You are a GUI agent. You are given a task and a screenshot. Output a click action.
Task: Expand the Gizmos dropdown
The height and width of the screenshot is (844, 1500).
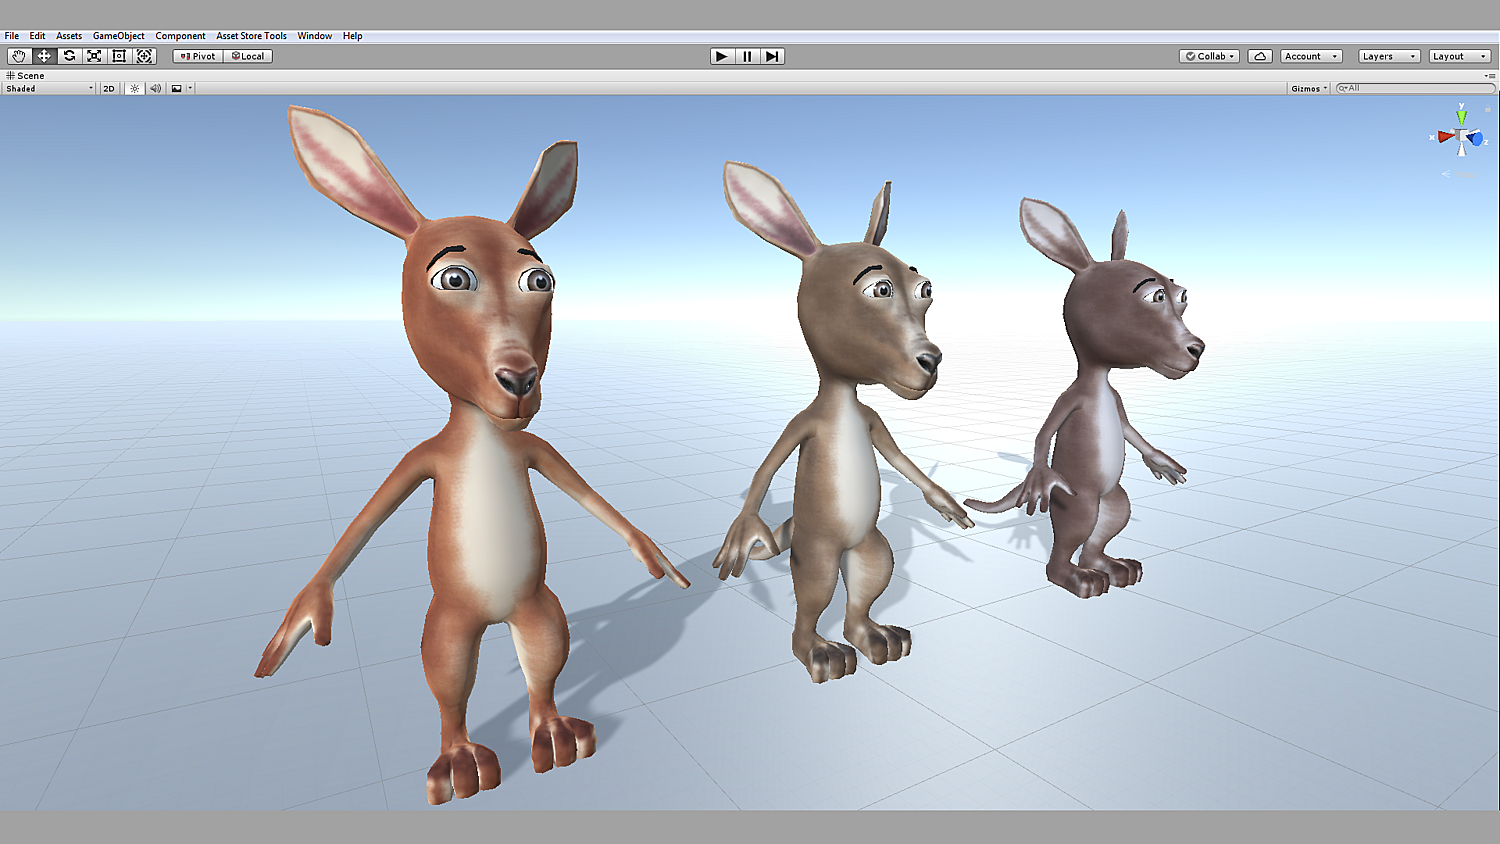tap(1309, 88)
